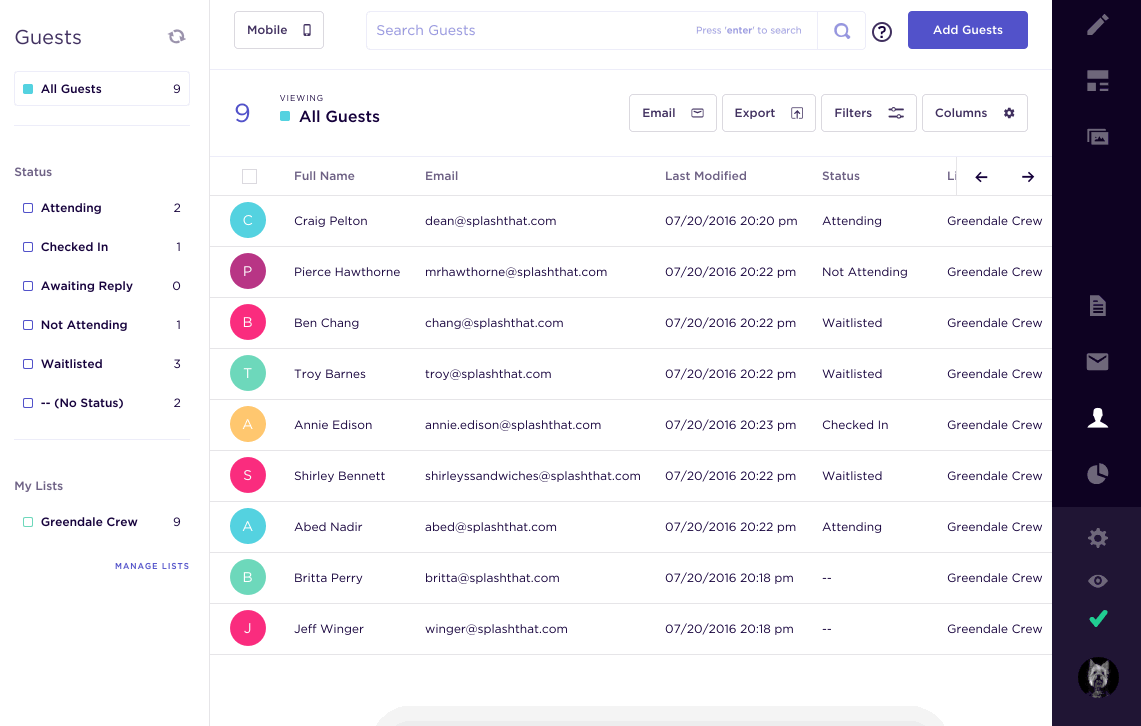
Task: Click the Add Guests button
Action: coord(967,30)
